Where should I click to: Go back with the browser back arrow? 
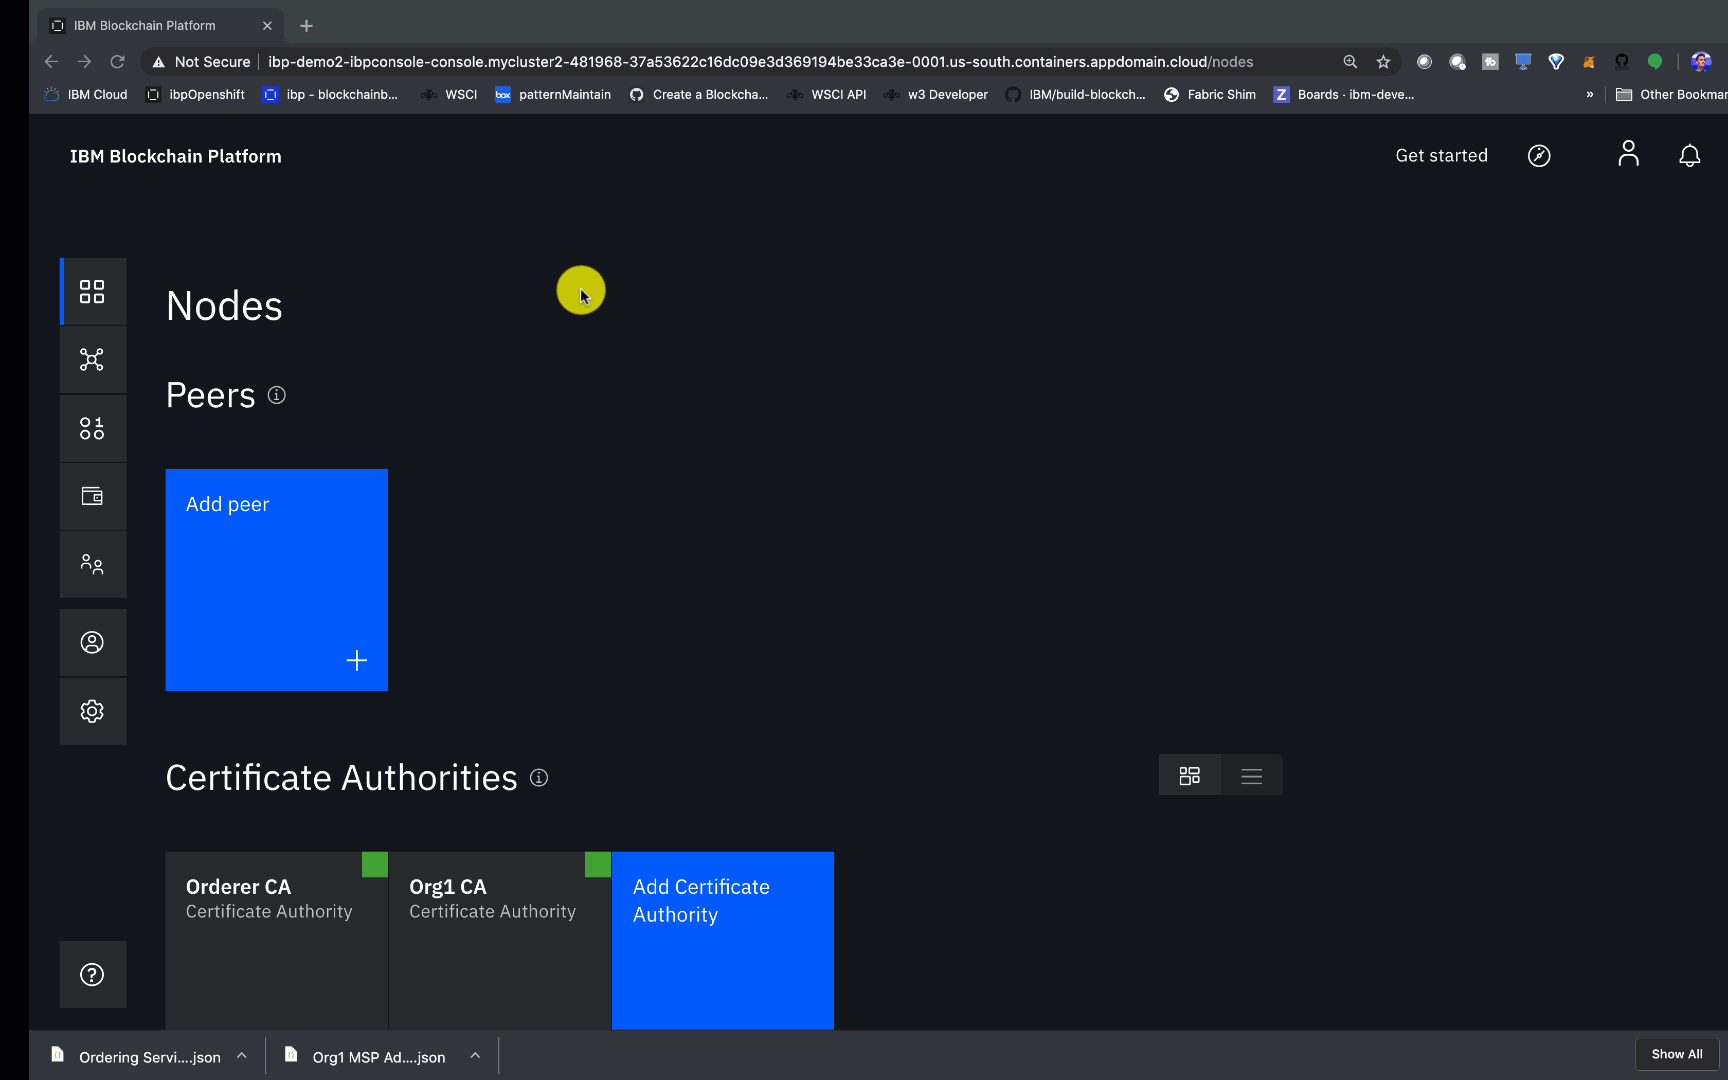point(51,62)
